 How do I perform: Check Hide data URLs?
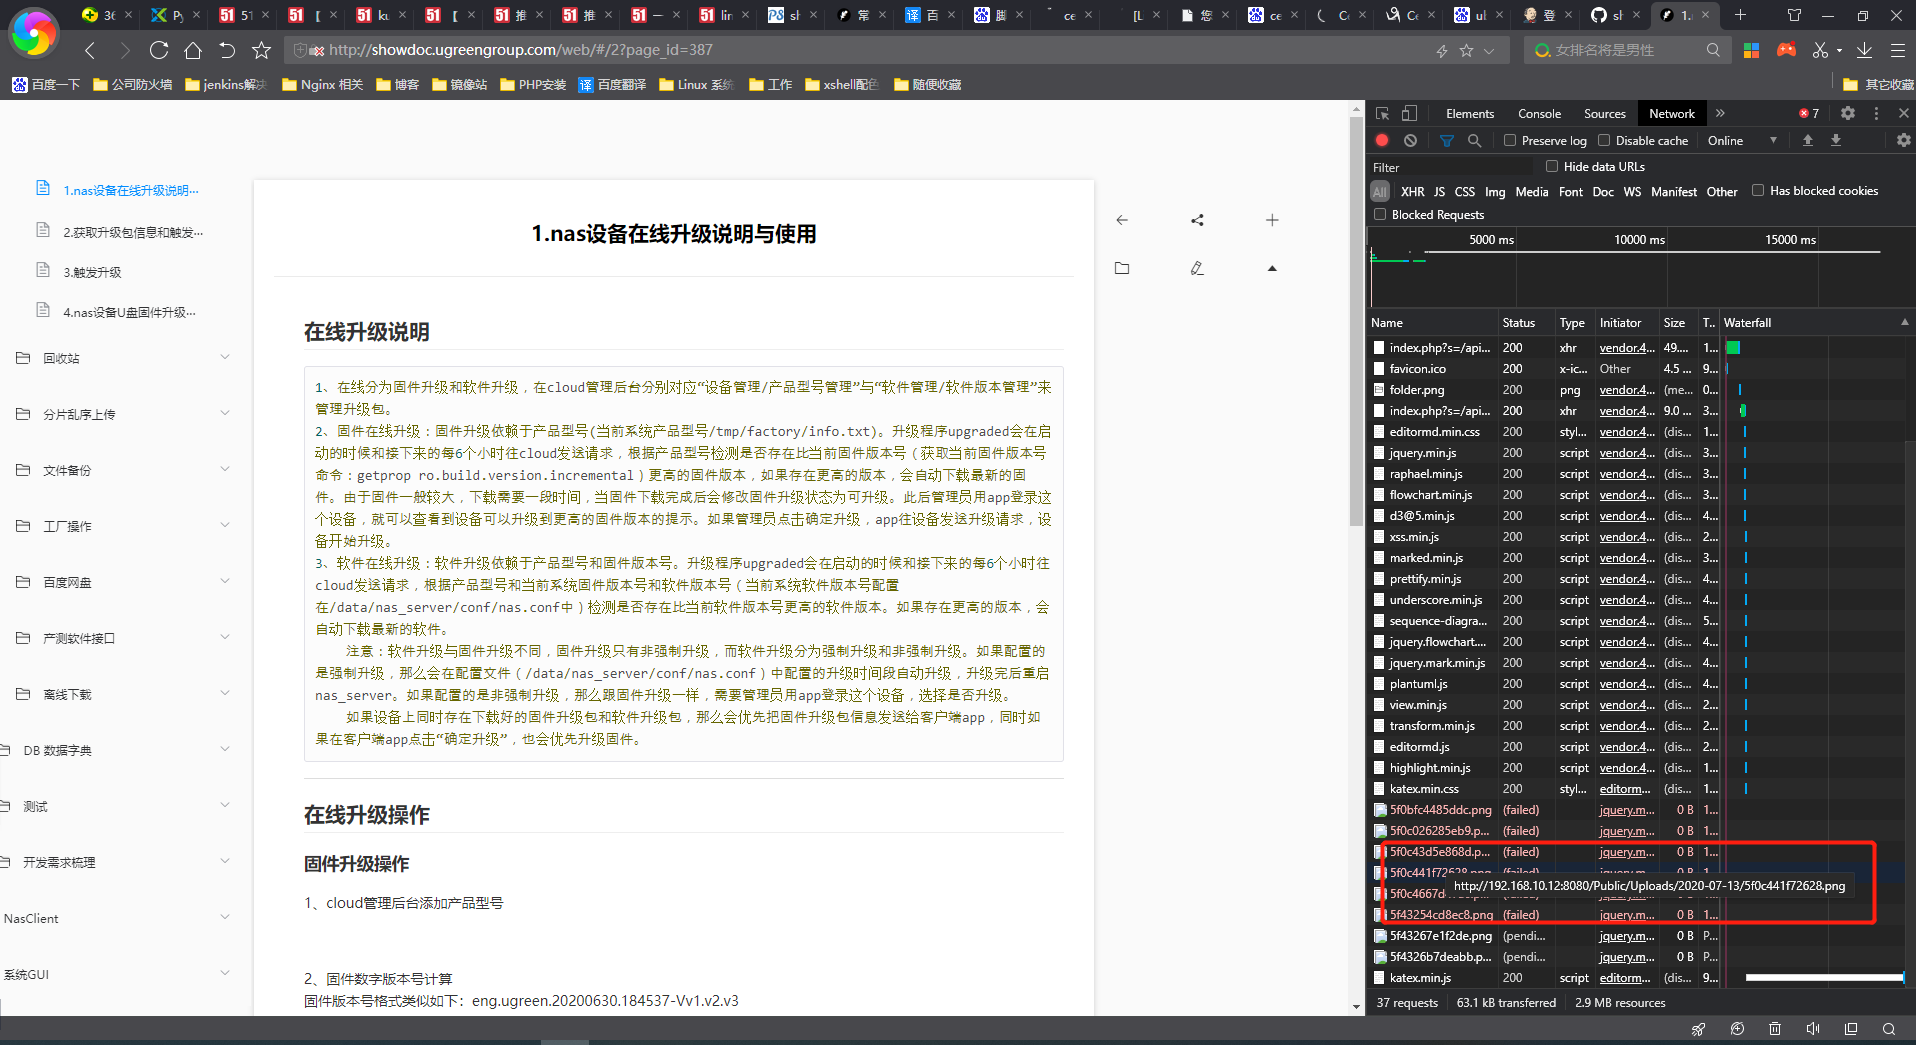coord(1553,166)
